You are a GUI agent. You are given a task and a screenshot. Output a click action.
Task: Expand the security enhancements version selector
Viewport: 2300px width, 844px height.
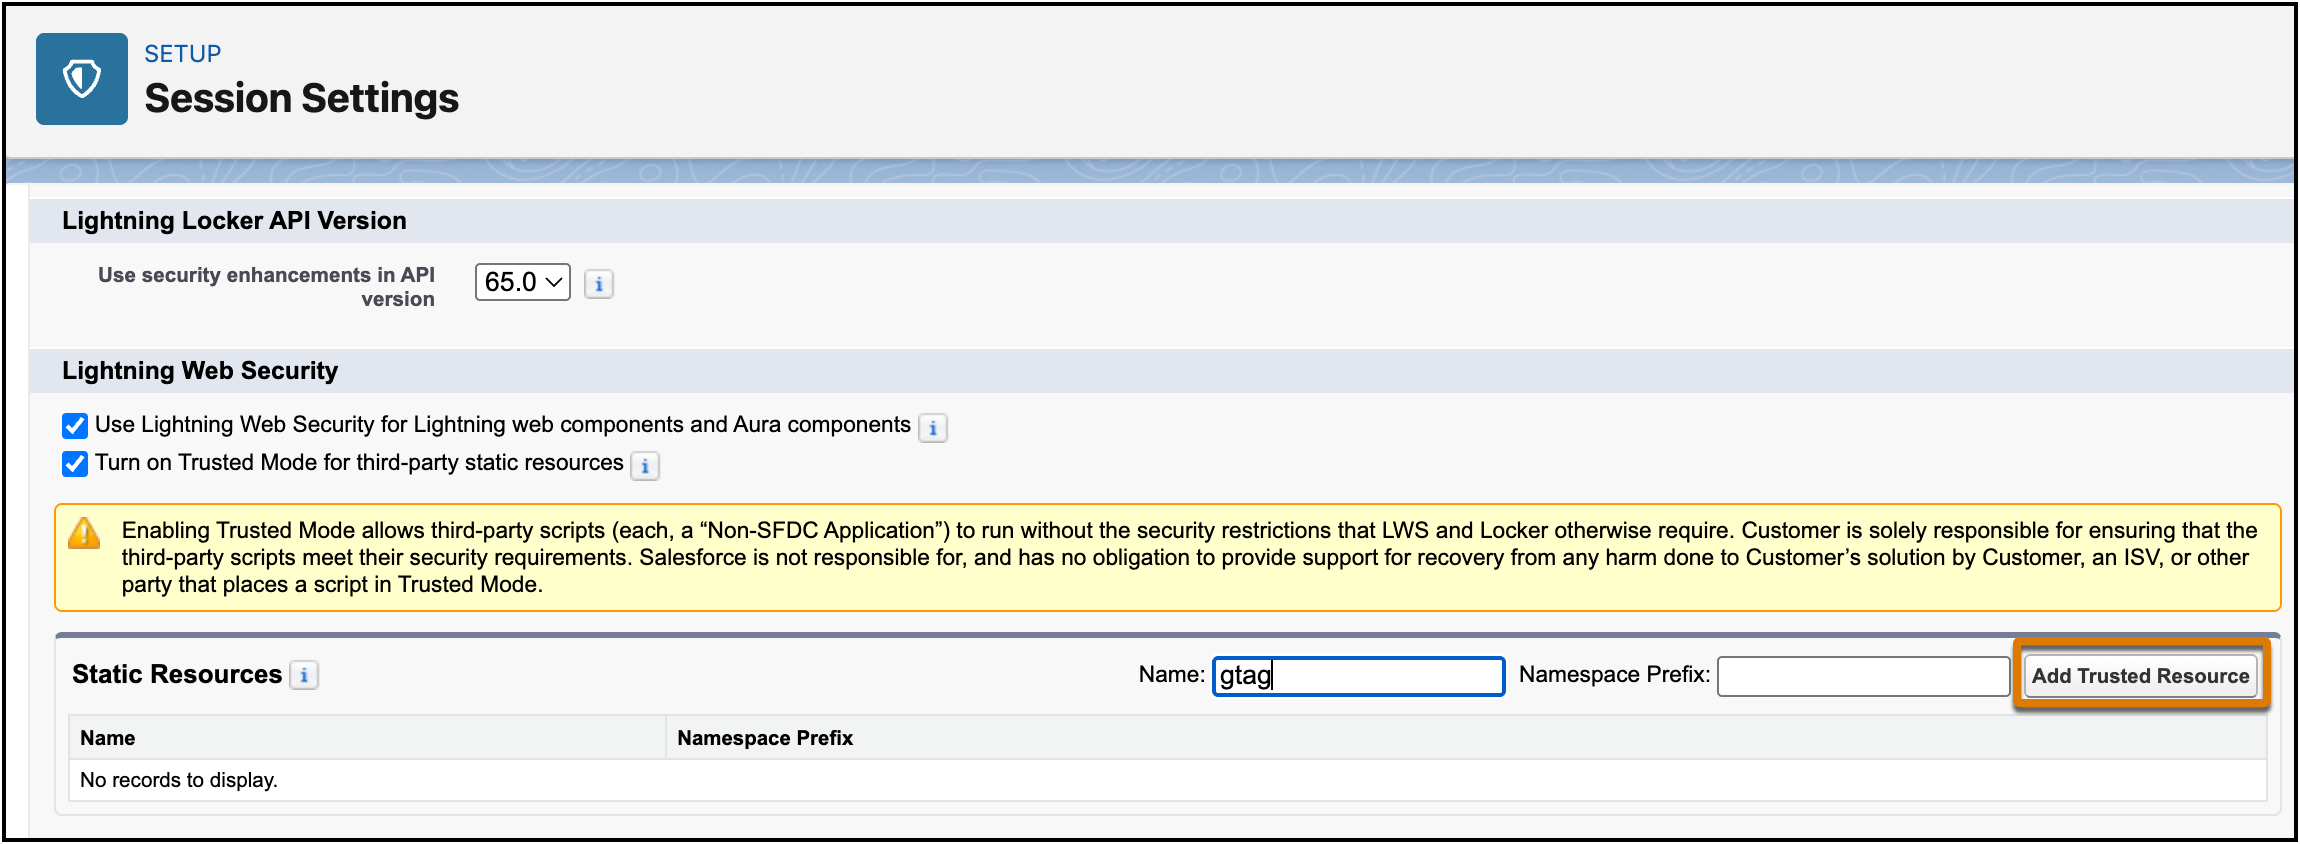tap(522, 283)
